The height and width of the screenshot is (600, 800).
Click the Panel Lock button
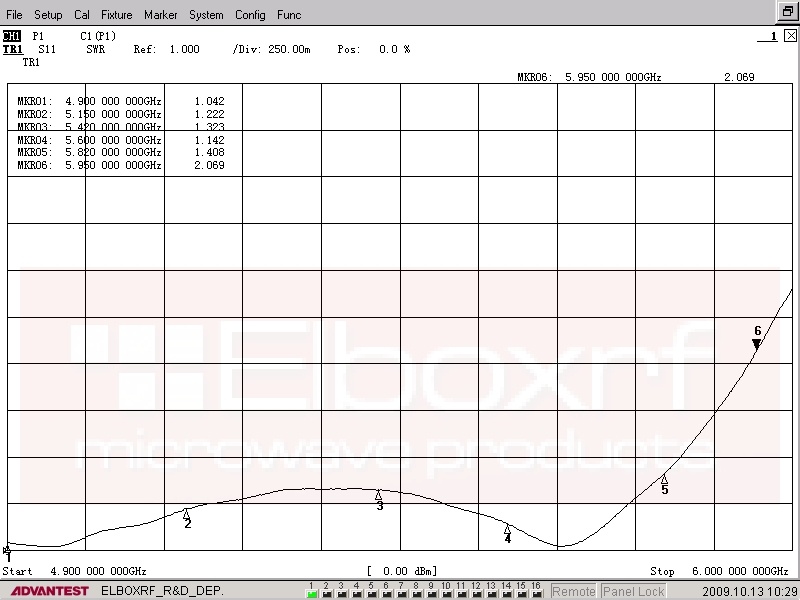633,591
